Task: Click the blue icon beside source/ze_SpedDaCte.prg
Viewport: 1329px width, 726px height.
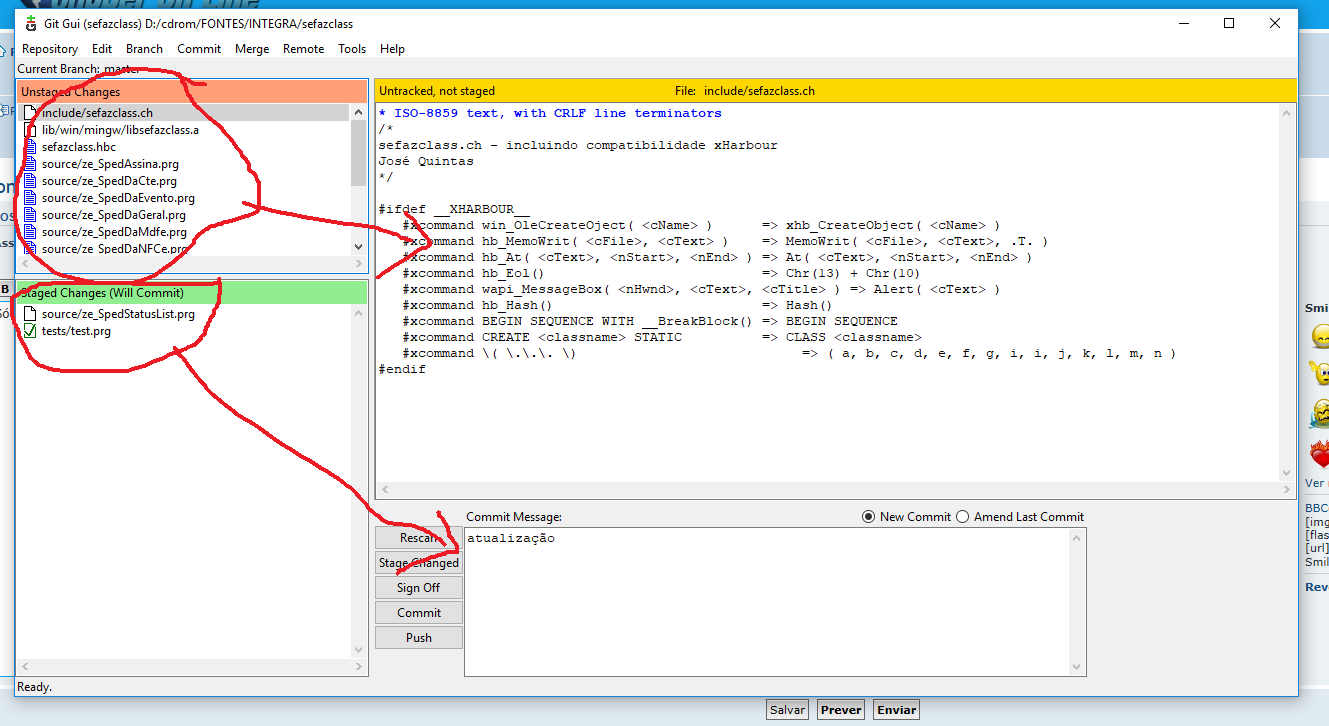Action: 30,181
